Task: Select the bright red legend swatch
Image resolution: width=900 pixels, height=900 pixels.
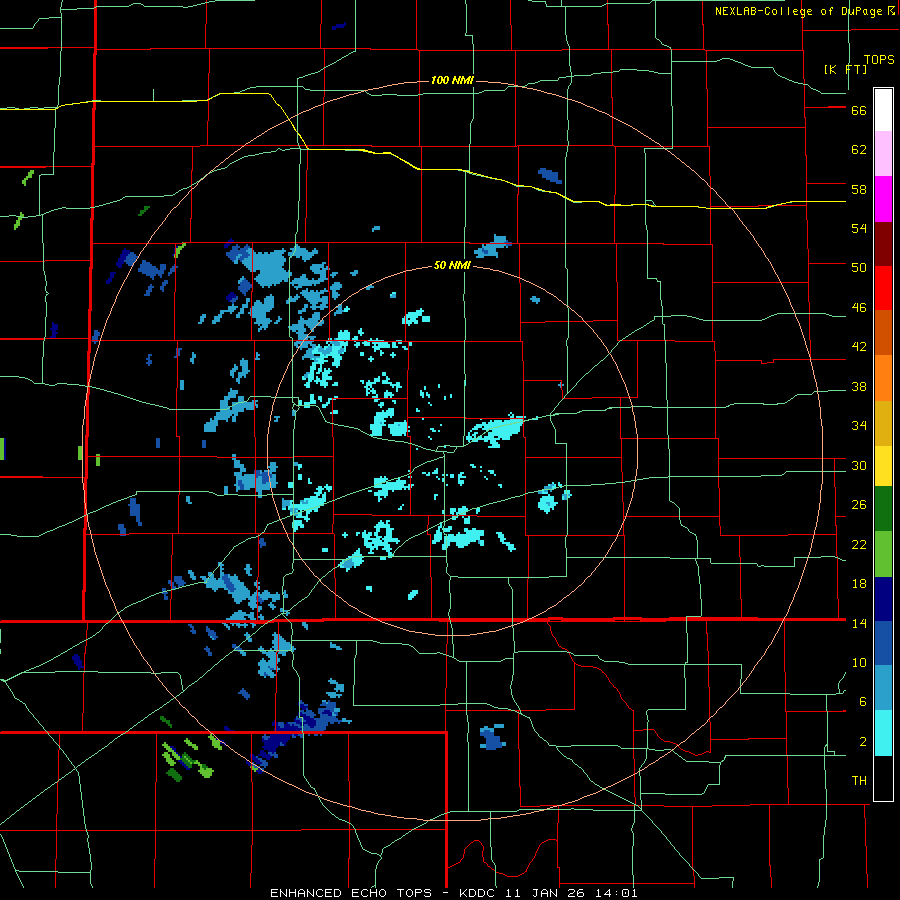Action: 883,288
